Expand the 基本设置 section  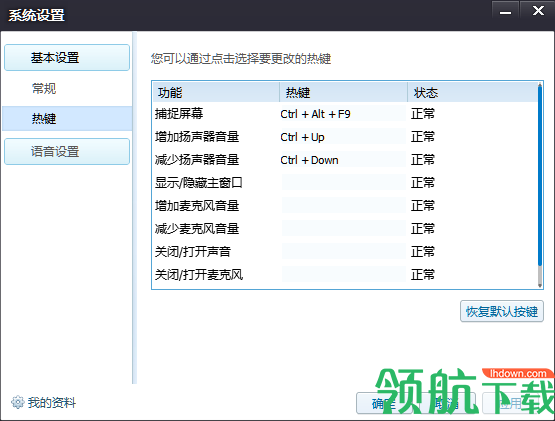pos(67,57)
